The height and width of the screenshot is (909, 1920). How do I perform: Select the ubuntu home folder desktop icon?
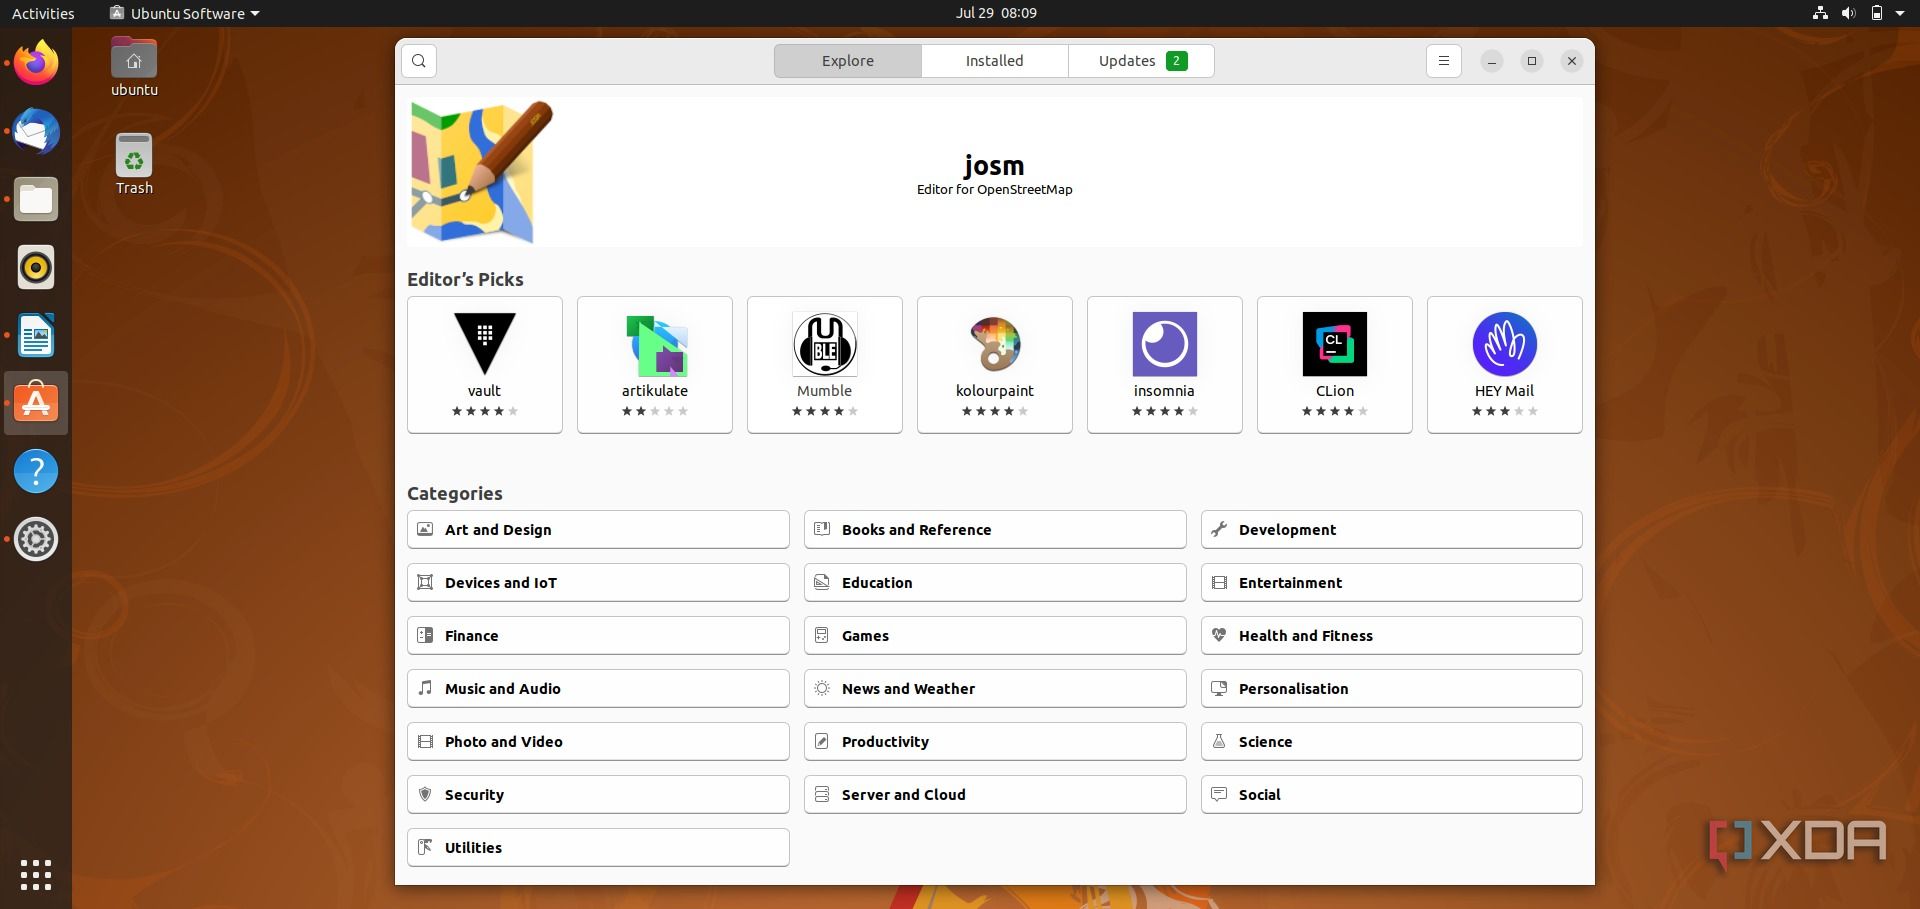134,67
